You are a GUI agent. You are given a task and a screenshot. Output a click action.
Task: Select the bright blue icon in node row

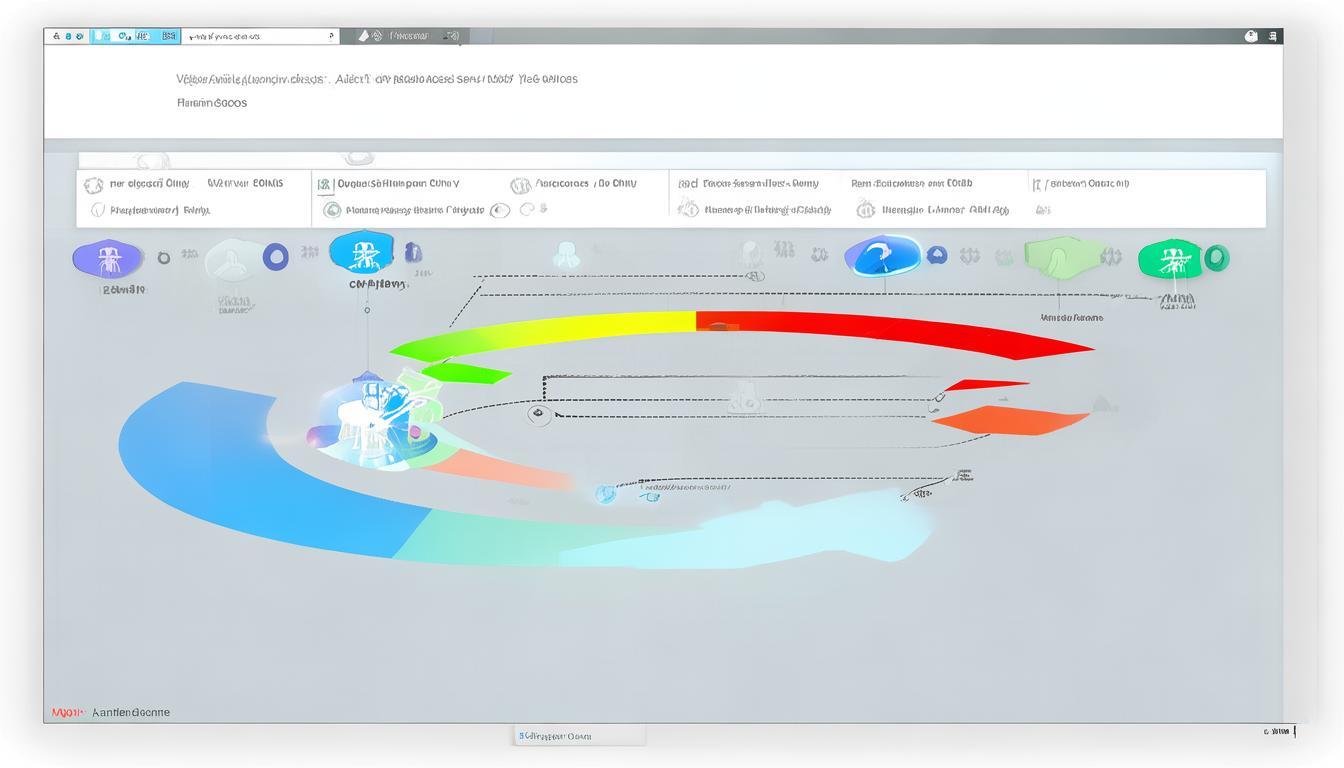click(361, 252)
